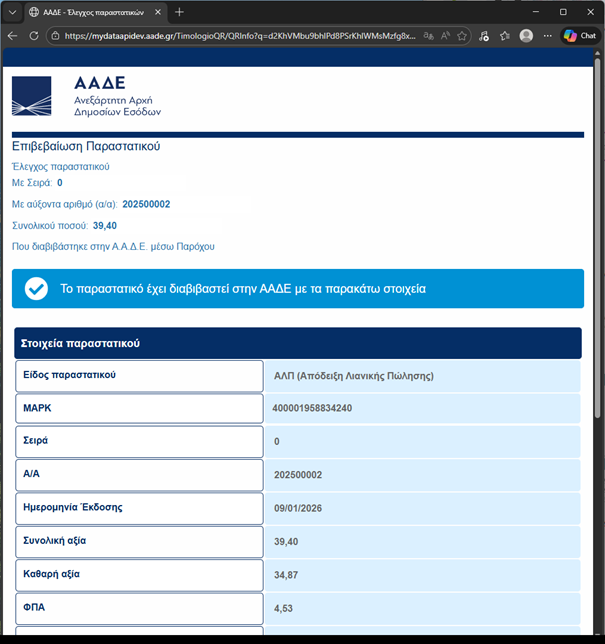The height and width of the screenshot is (644, 605).
Task: Click 'Ημερομηνία Έκδοσης' label cell
Action: pyautogui.click(x=139, y=509)
